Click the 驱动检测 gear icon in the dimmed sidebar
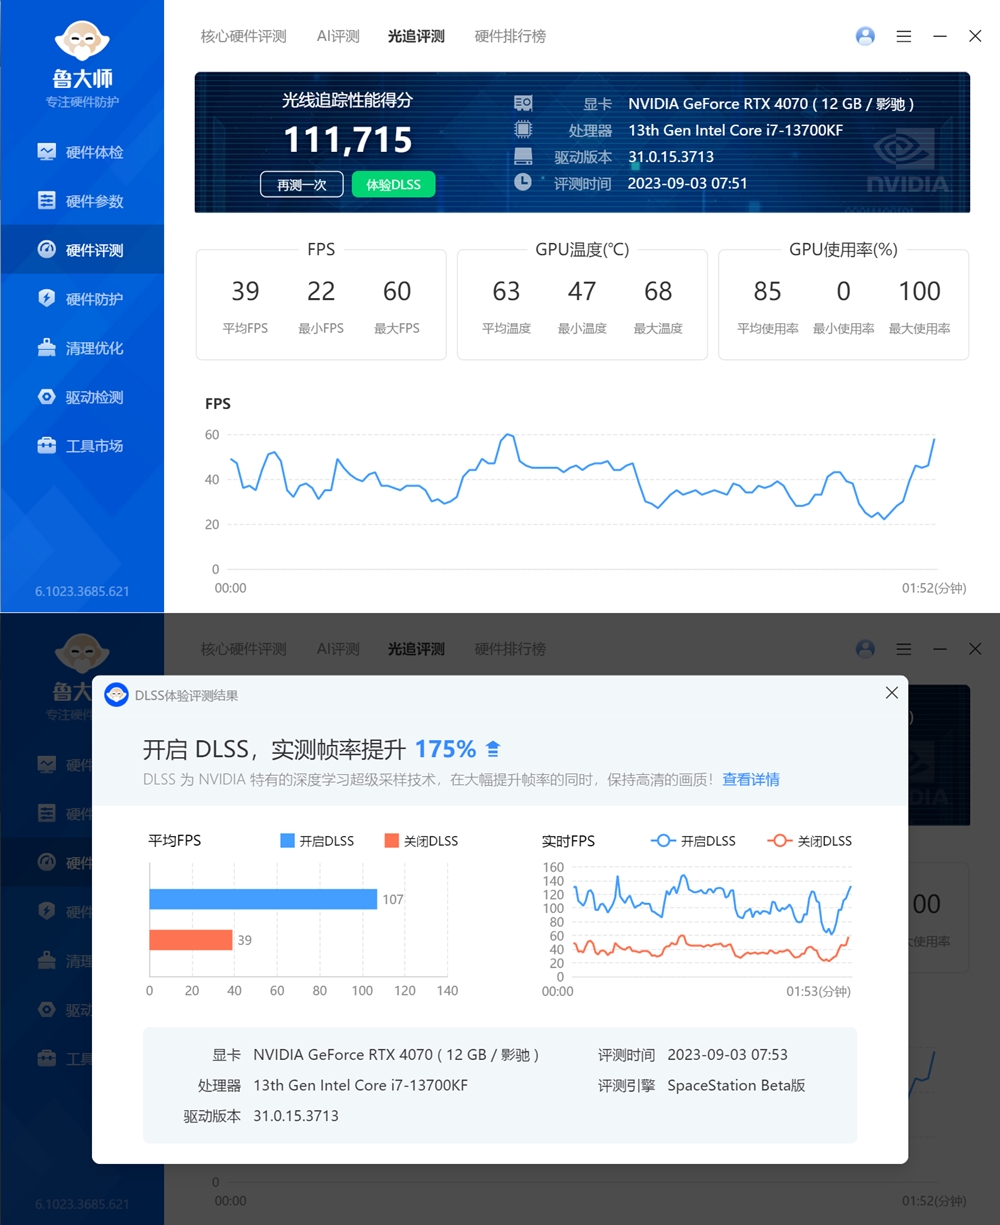 47,1010
